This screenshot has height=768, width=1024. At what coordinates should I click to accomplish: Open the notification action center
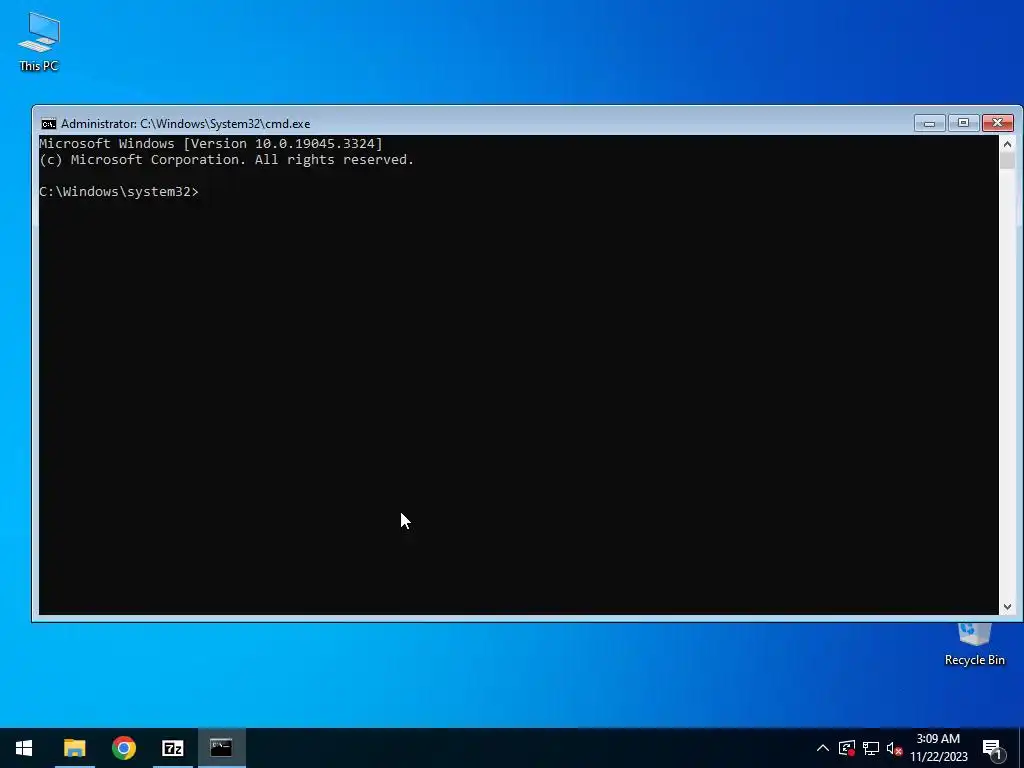click(x=992, y=748)
